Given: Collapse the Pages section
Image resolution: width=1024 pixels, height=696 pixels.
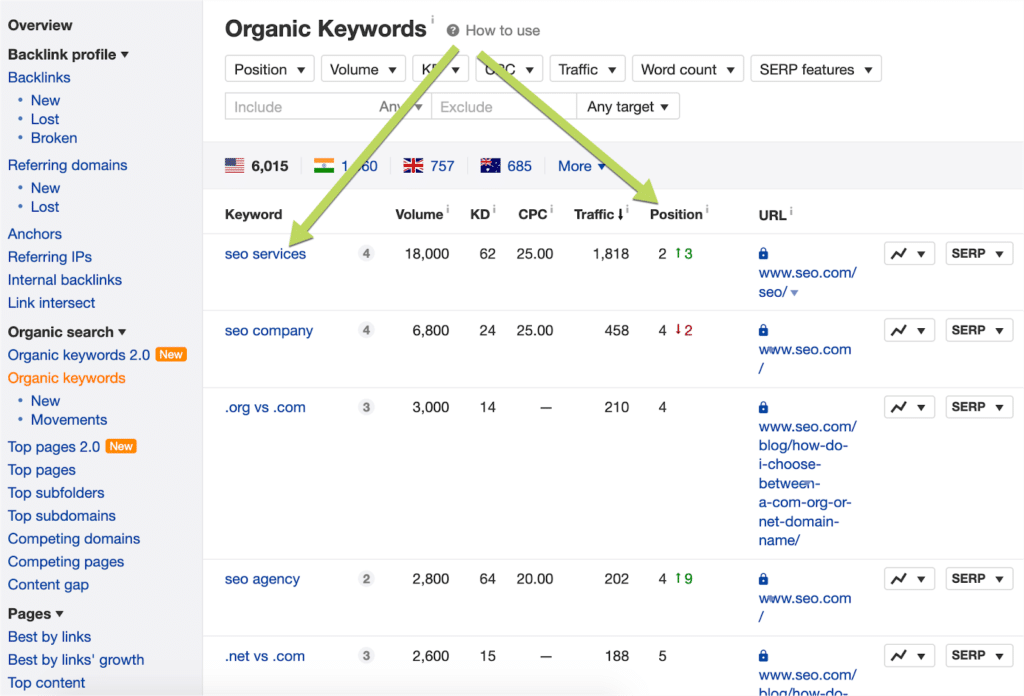Looking at the screenshot, I should [35, 614].
